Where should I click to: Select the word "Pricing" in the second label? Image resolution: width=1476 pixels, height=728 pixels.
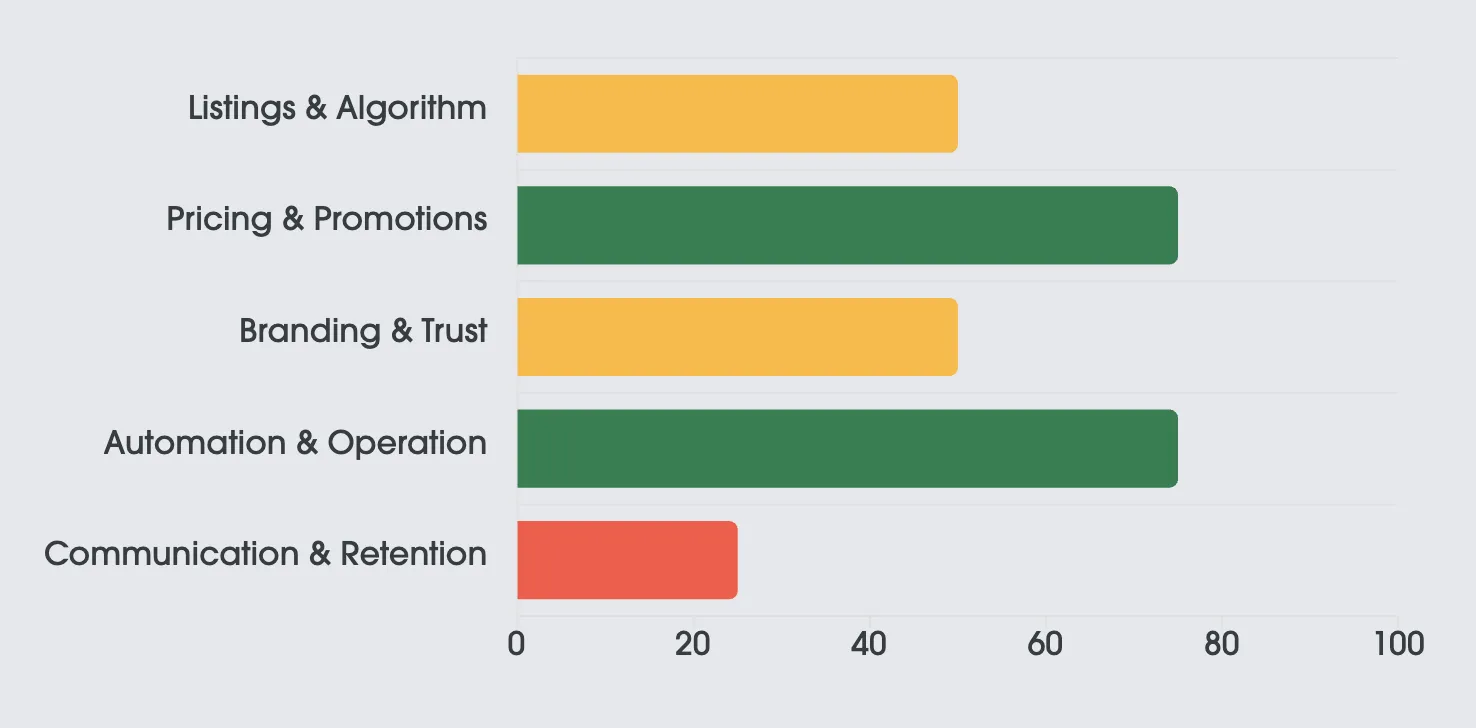click(219, 219)
